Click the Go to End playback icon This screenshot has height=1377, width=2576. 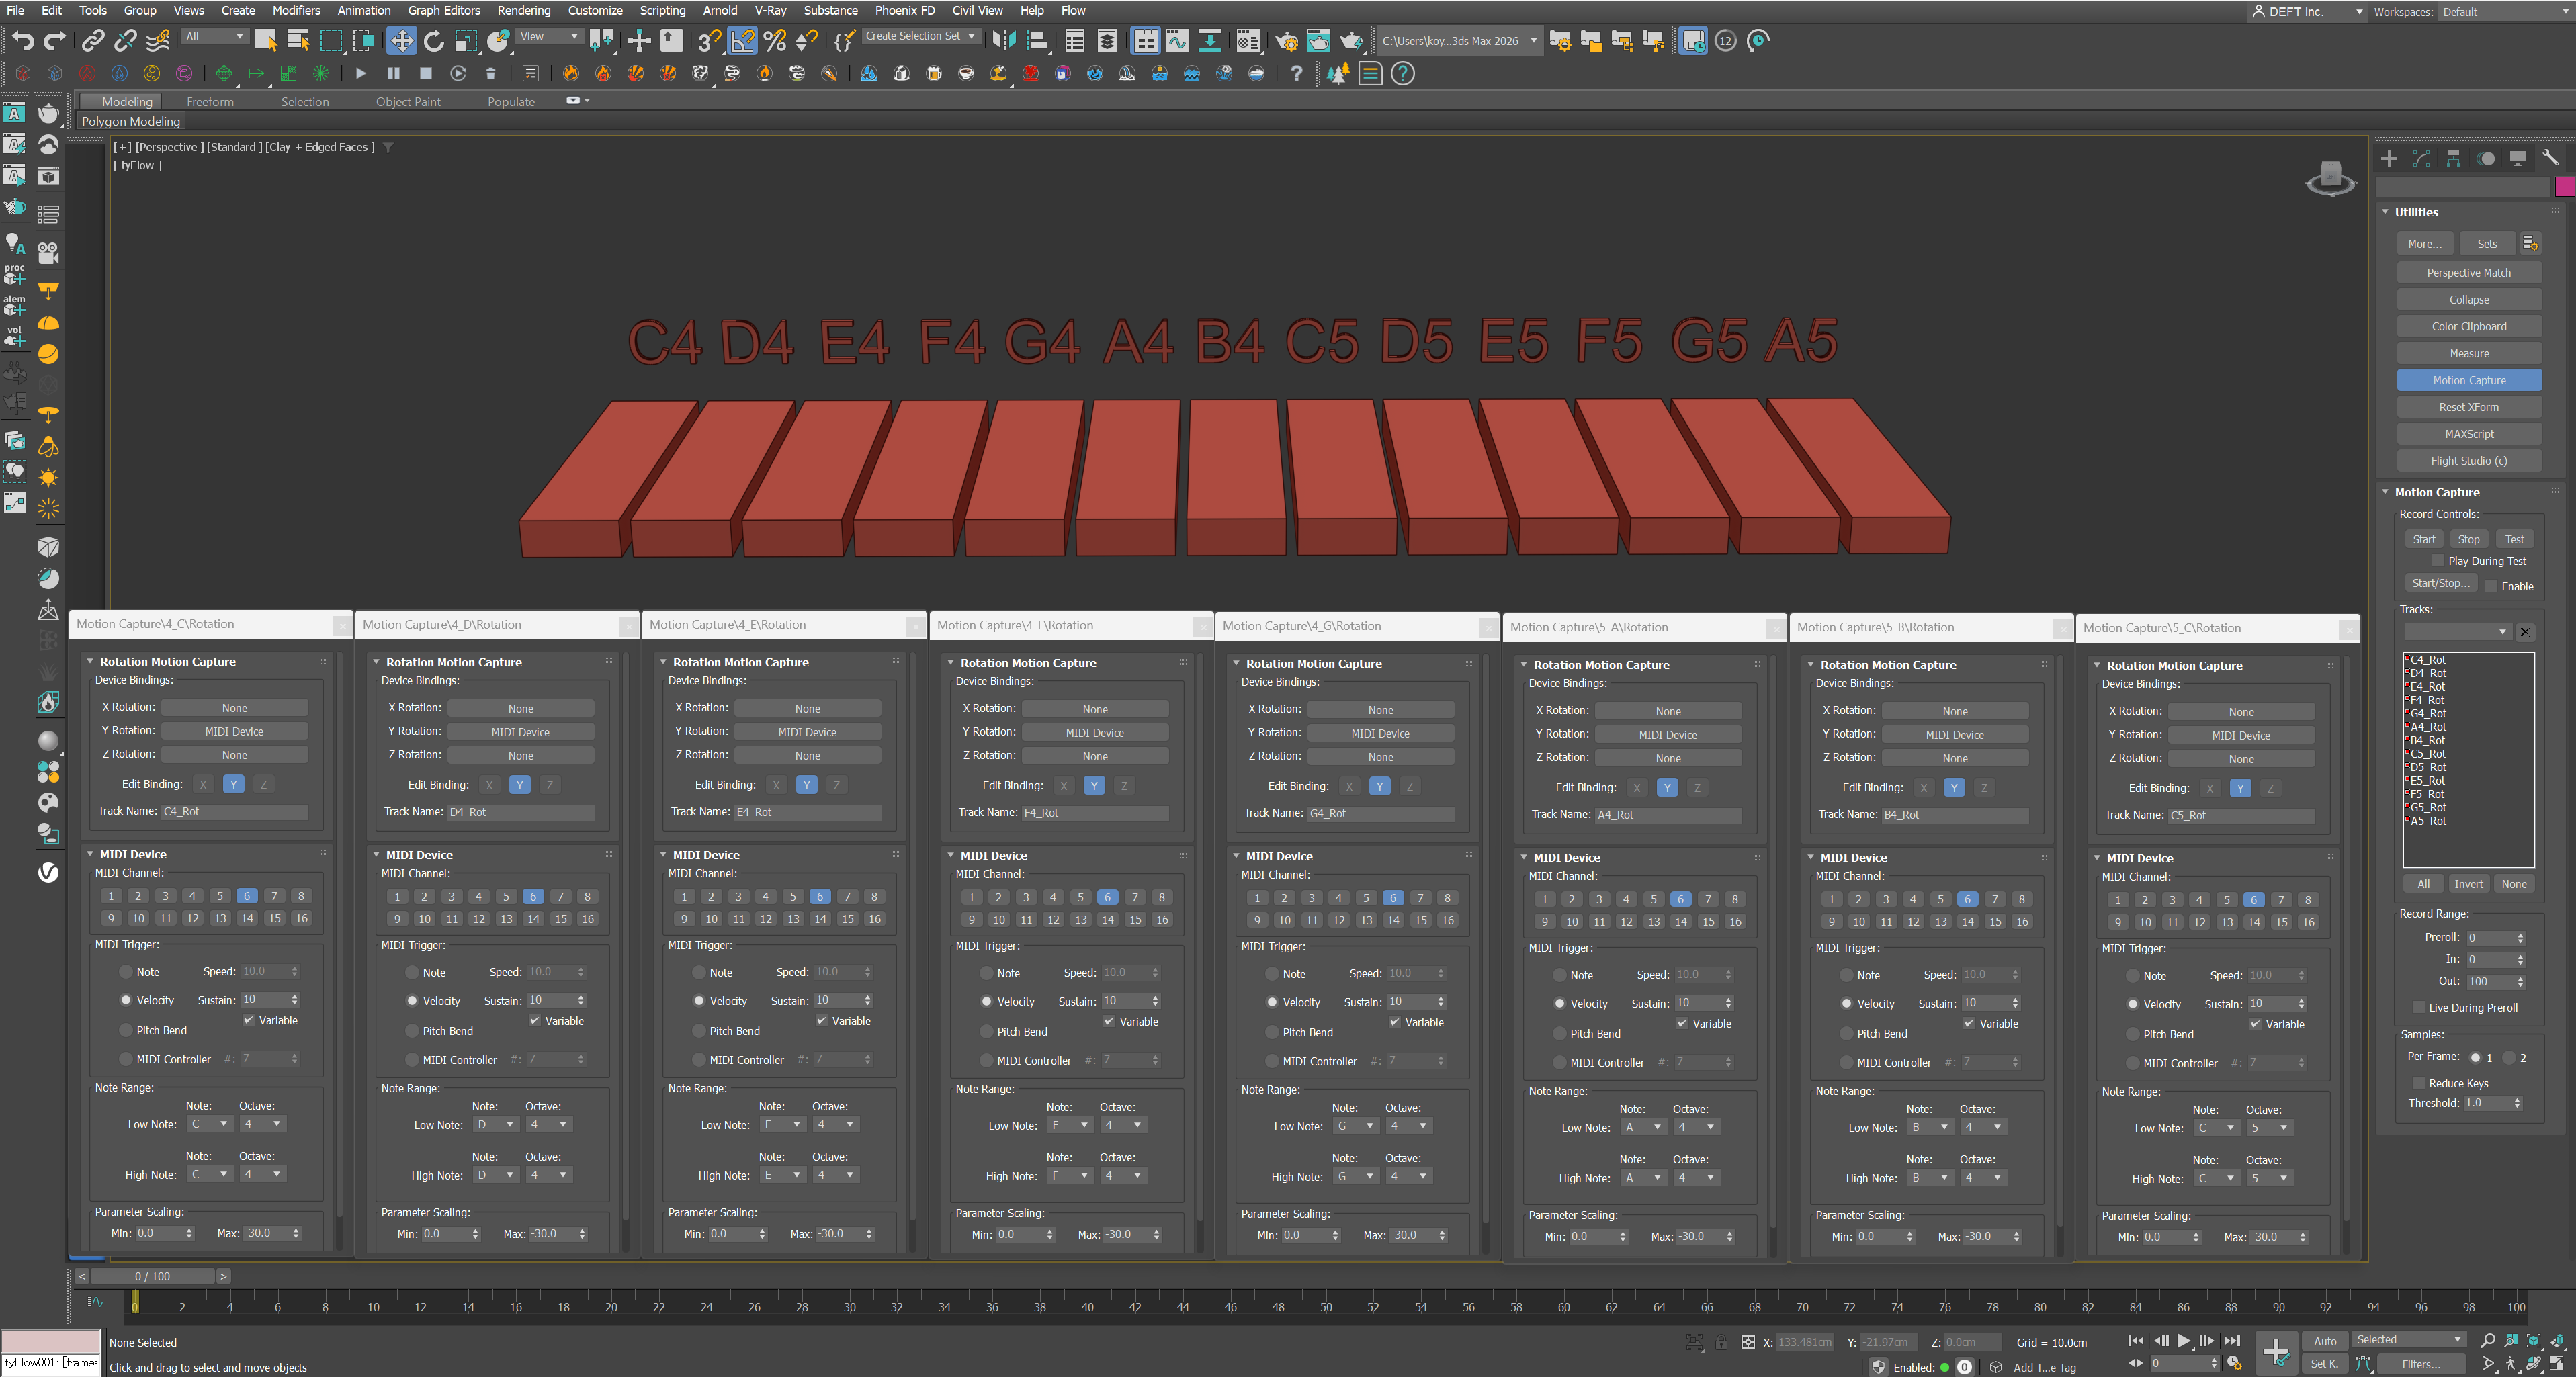[2232, 1341]
